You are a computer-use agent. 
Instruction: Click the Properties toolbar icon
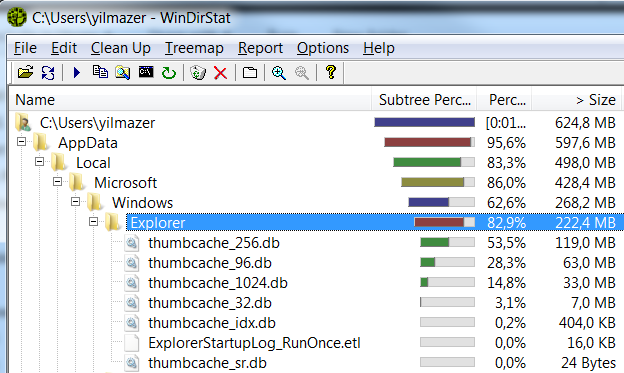tap(250, 72)
